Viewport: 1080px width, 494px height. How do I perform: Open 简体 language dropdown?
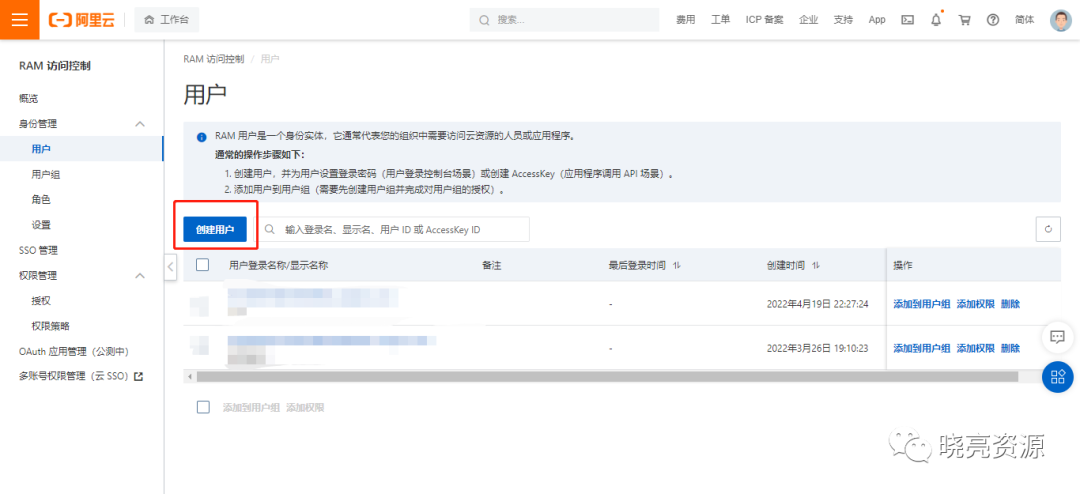(1024, 20)
